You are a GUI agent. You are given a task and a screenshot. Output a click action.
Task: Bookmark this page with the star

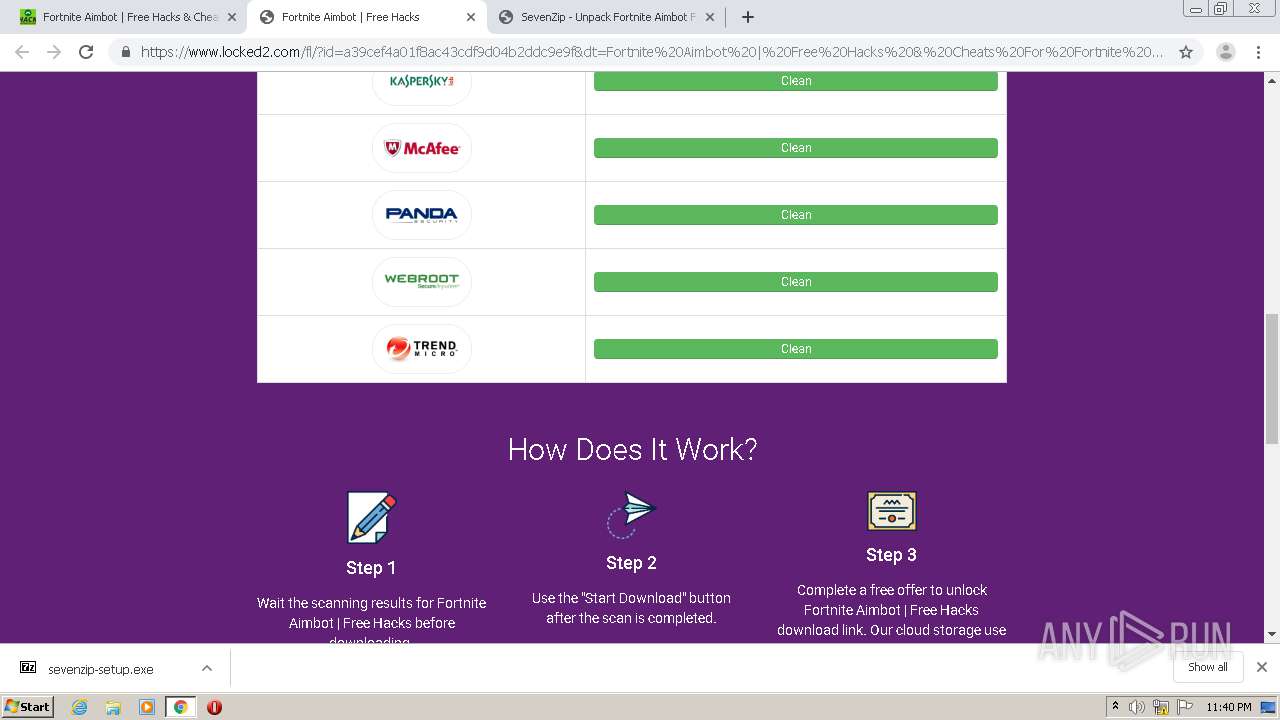(1186, 52)
